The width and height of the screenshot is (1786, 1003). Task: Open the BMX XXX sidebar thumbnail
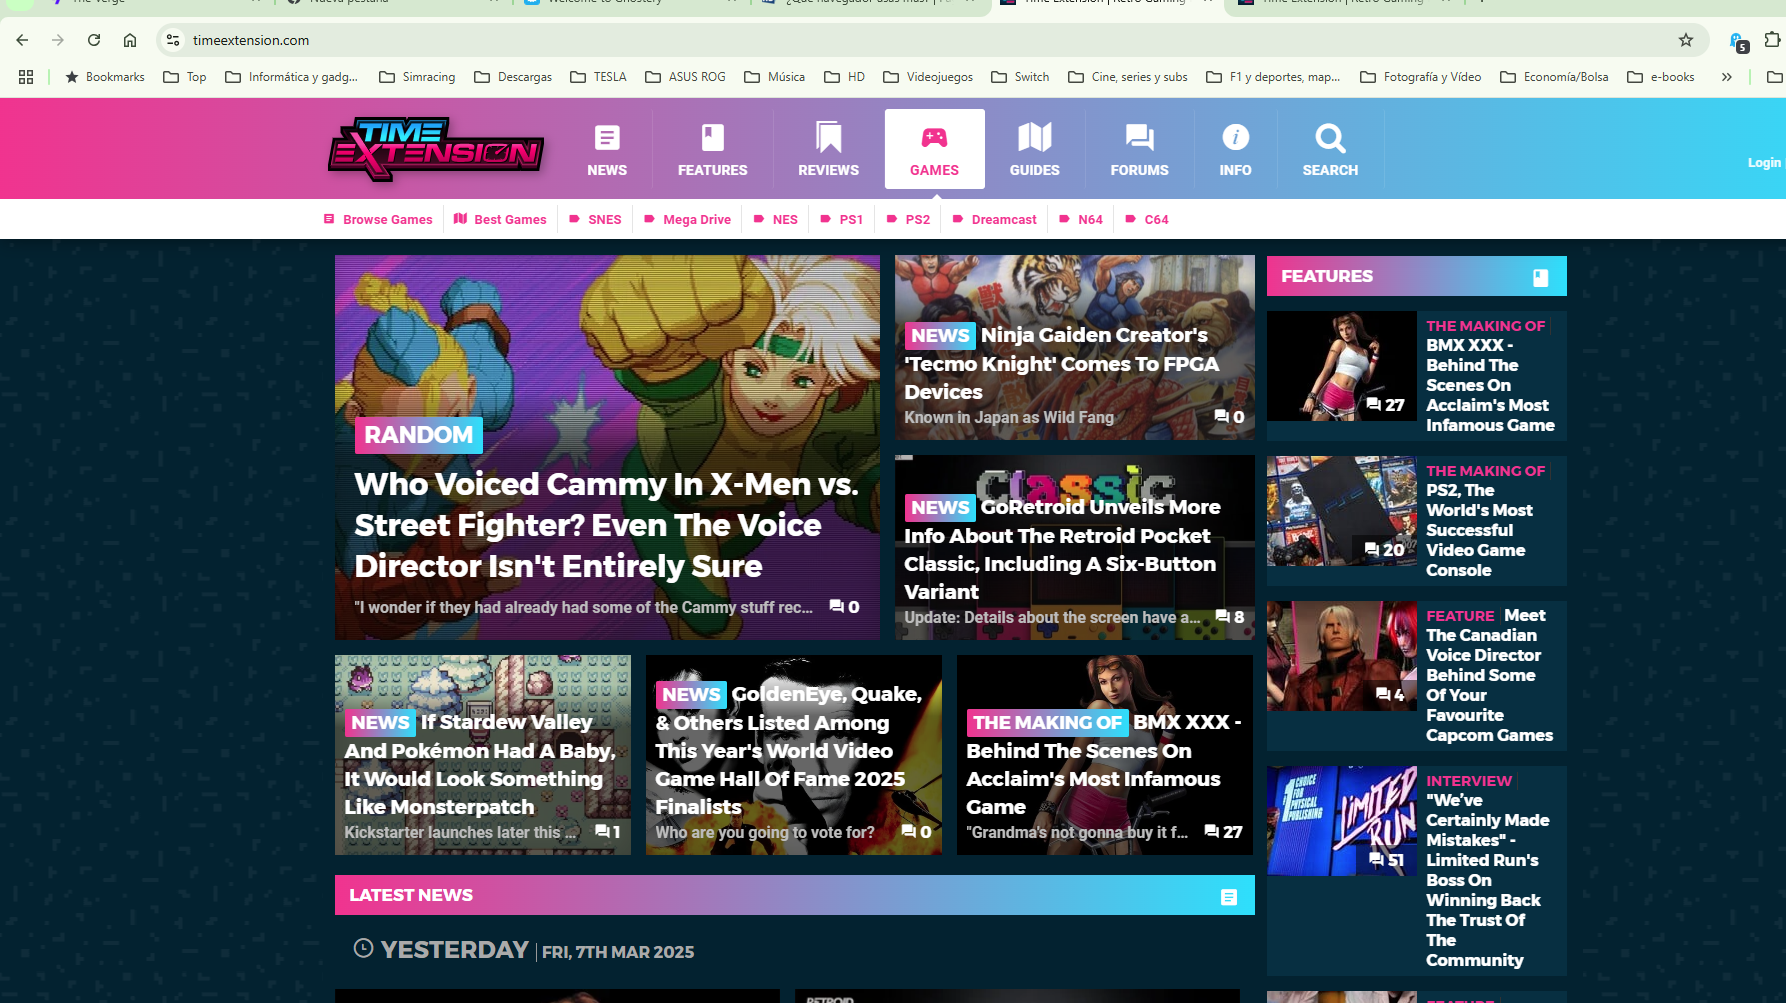pyautogui.click(x=1342, y=366)
